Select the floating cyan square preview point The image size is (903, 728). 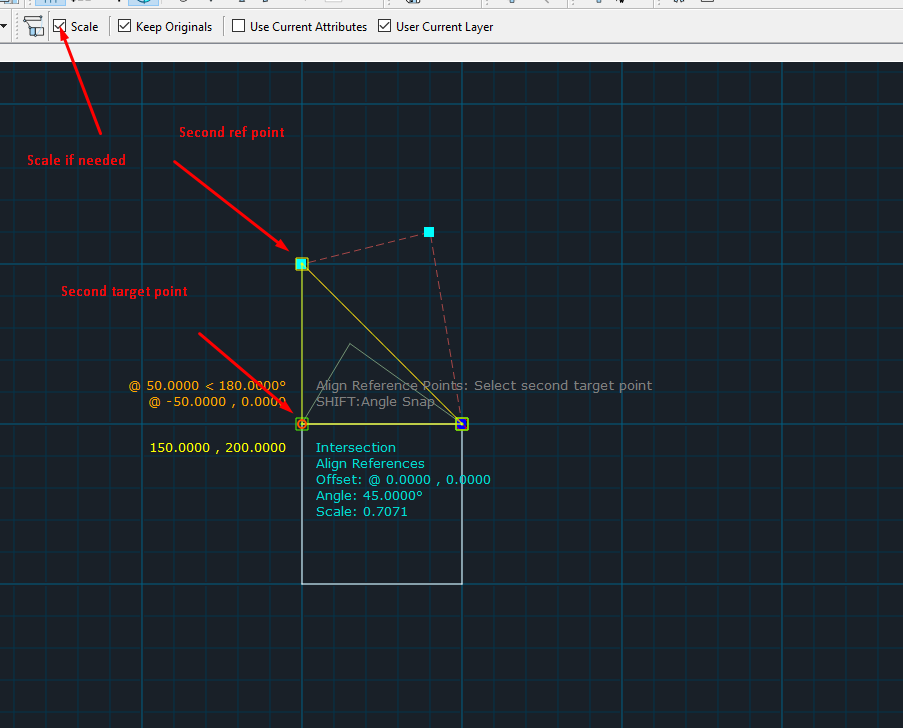[429, 232]
